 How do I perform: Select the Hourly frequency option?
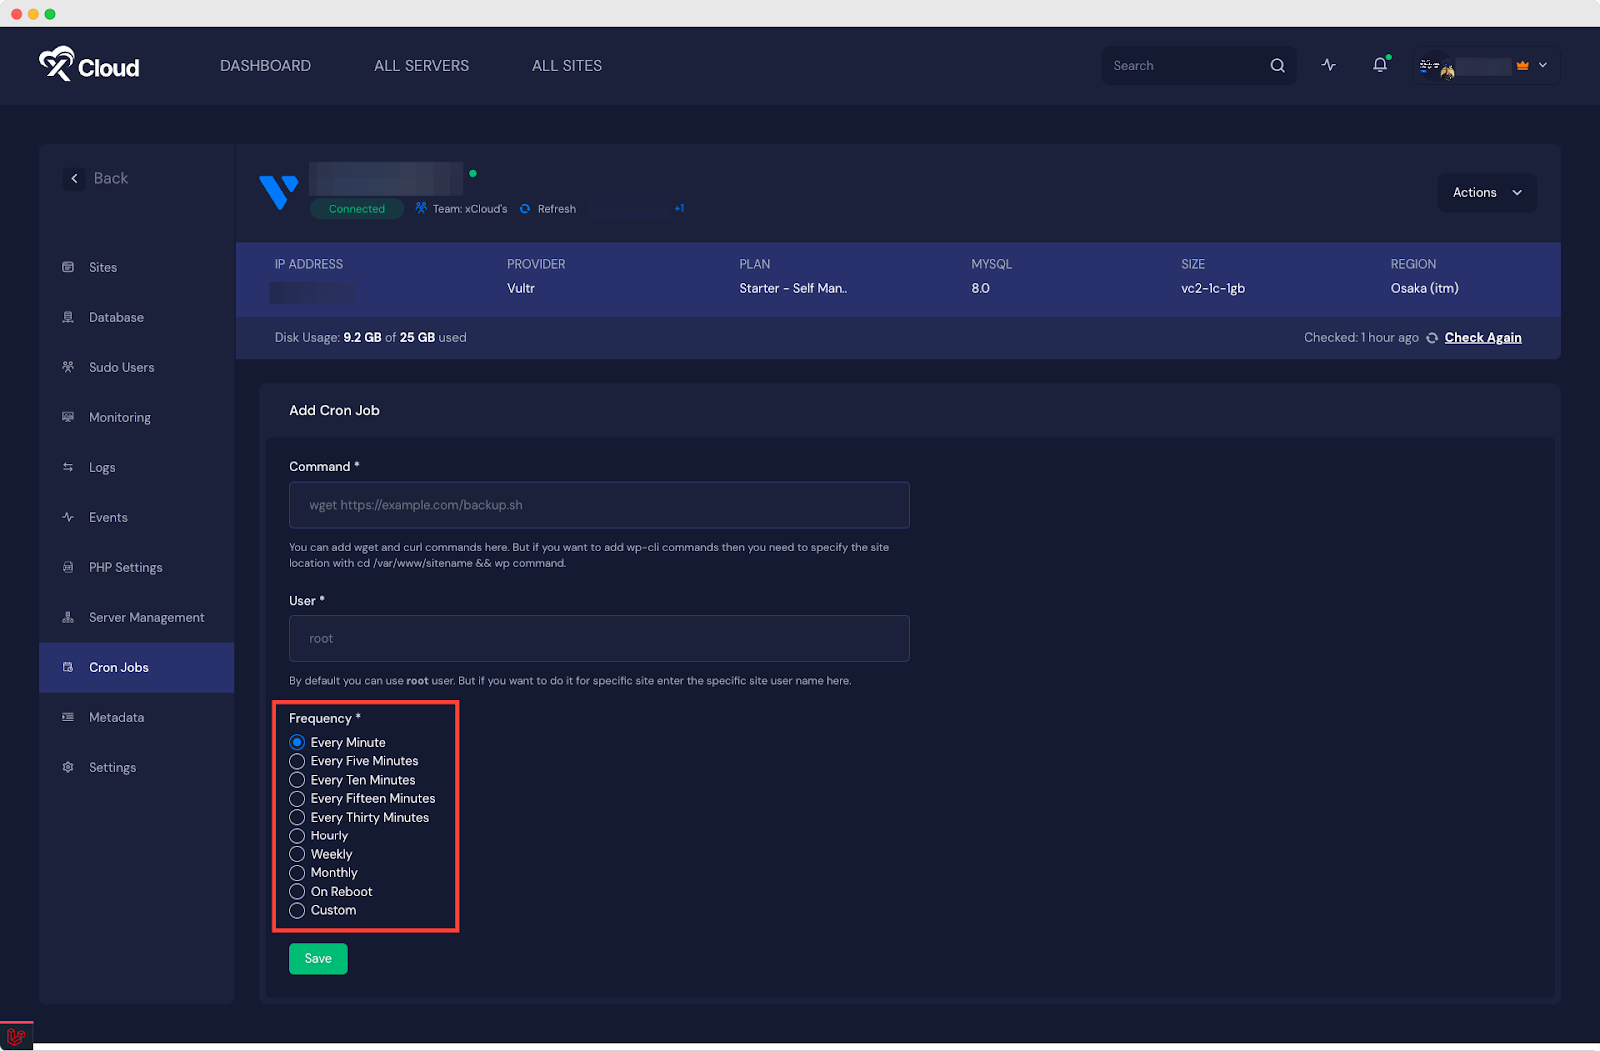[297, 836]
